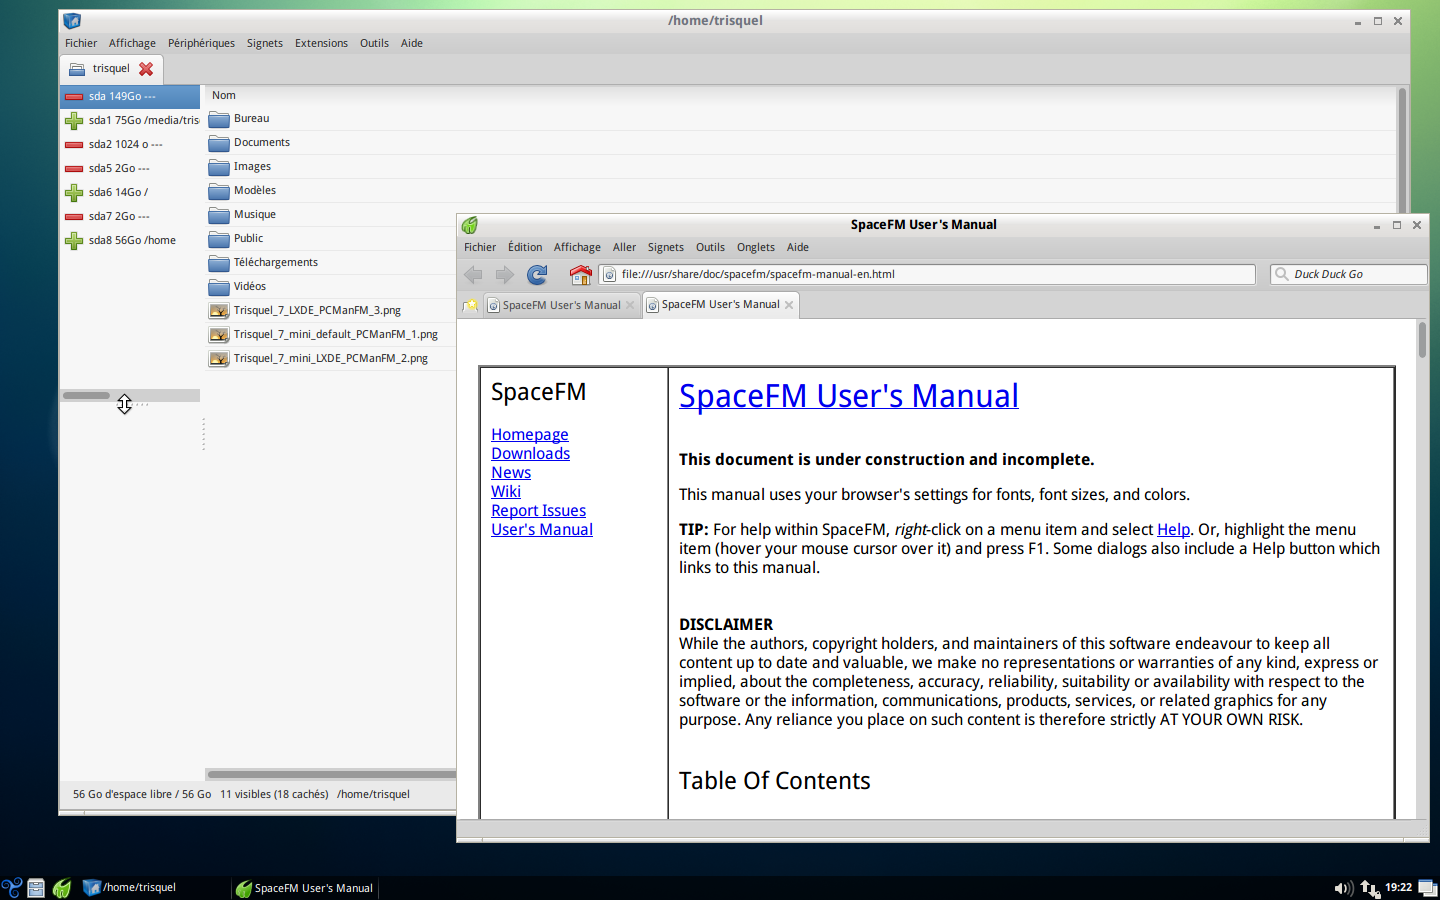1440x900 pixels.
Task: Click the red minus icon for sda5 2Go
Action: point(74,169)
